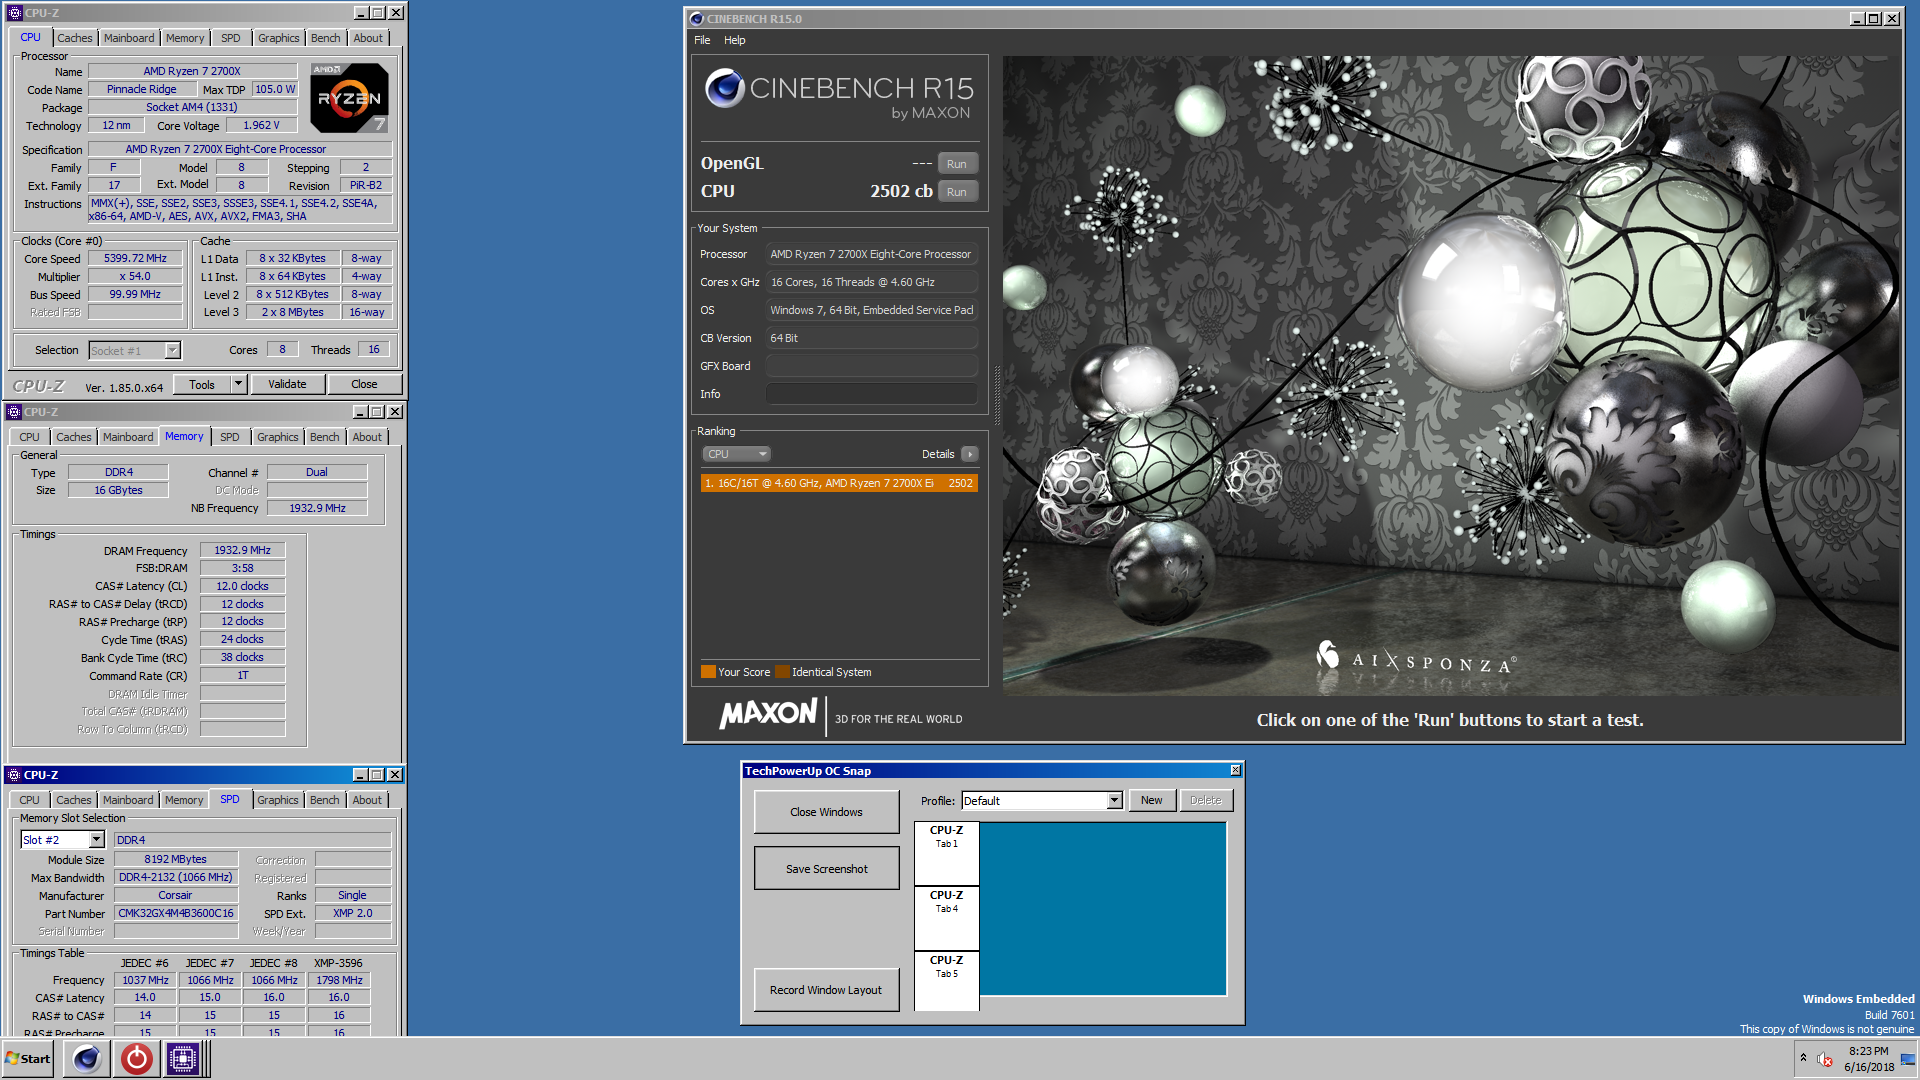Click the Cinebench R15 sphere logo
1920x1080 pixels.
[724, 88]
